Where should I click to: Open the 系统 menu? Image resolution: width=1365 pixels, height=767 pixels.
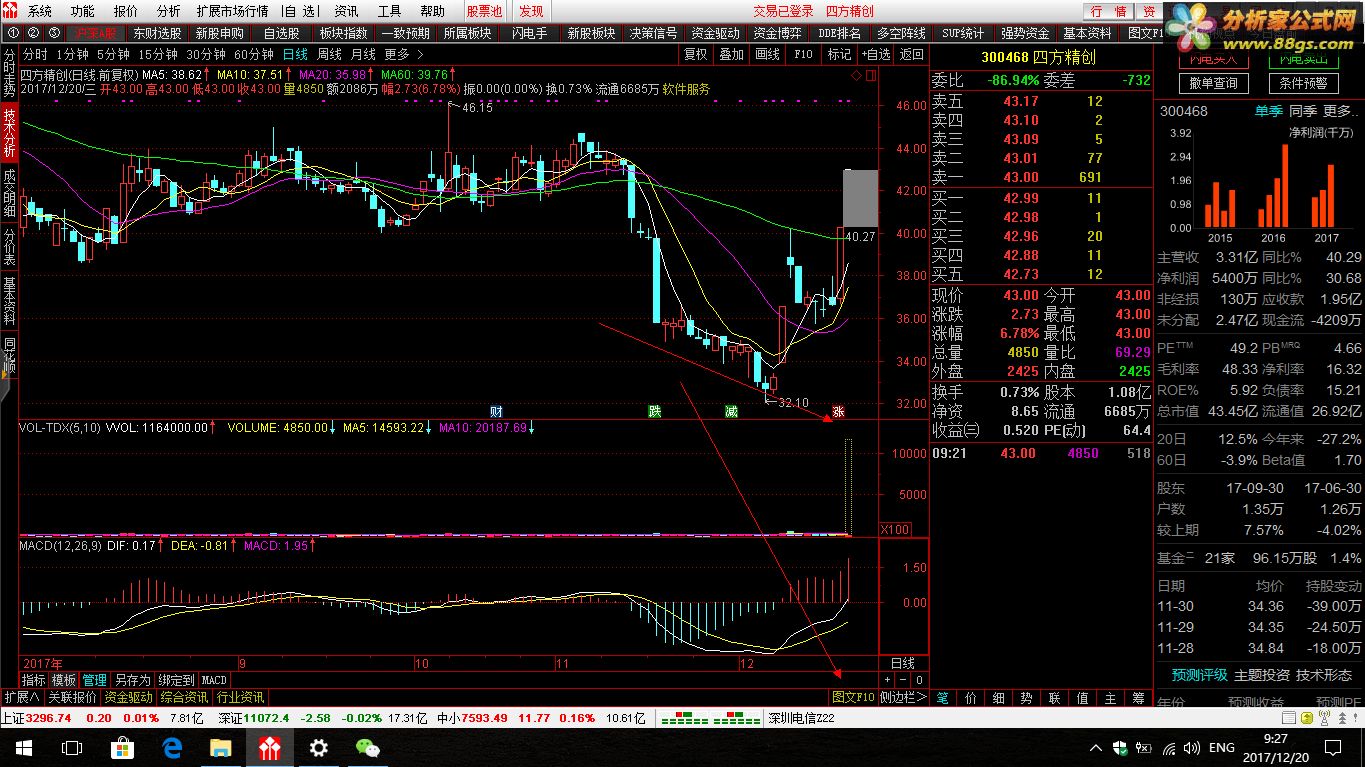pyautogui.click(x=39, y=12)
